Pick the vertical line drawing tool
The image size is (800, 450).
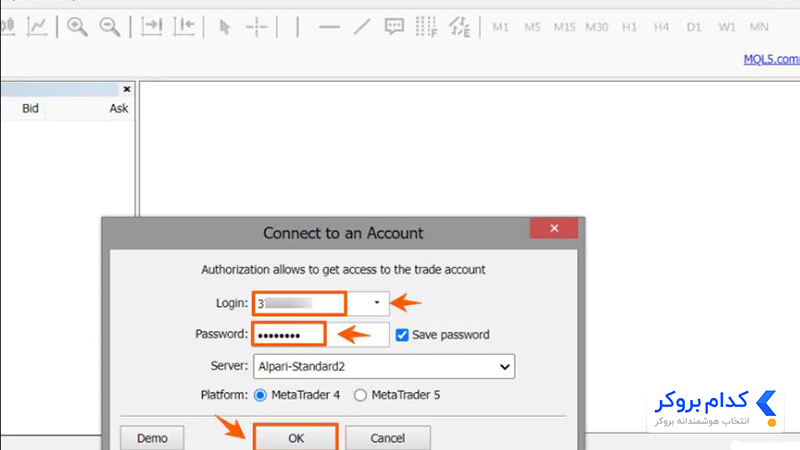coord(297,27)
